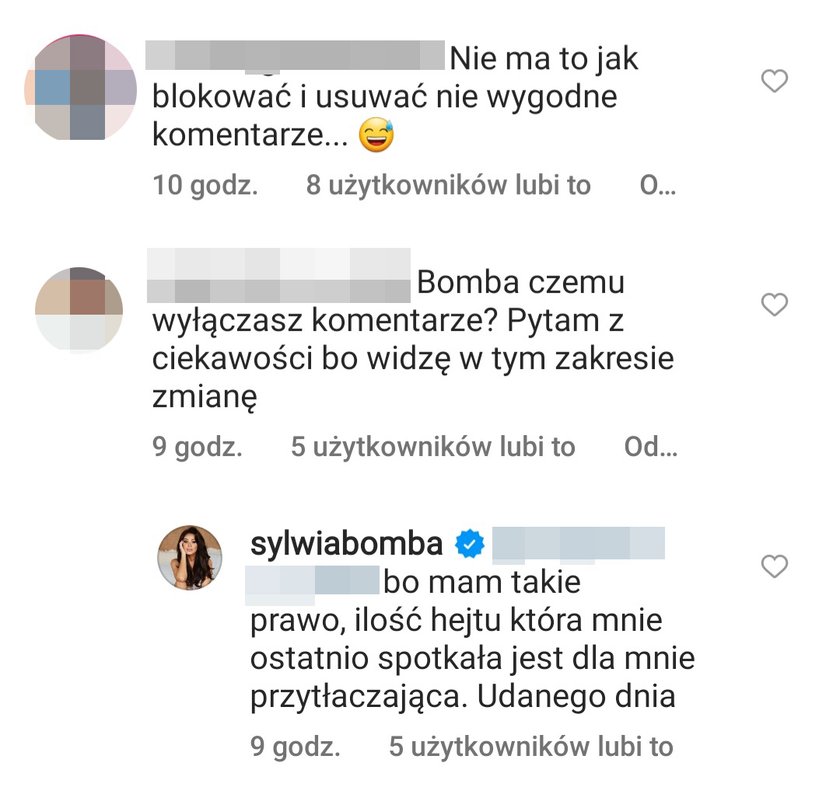Open the sylwiabomba username link
Image resolution: width=840 pixels, height=808 pixels.
pyautogui.click(x=347, y=544)
